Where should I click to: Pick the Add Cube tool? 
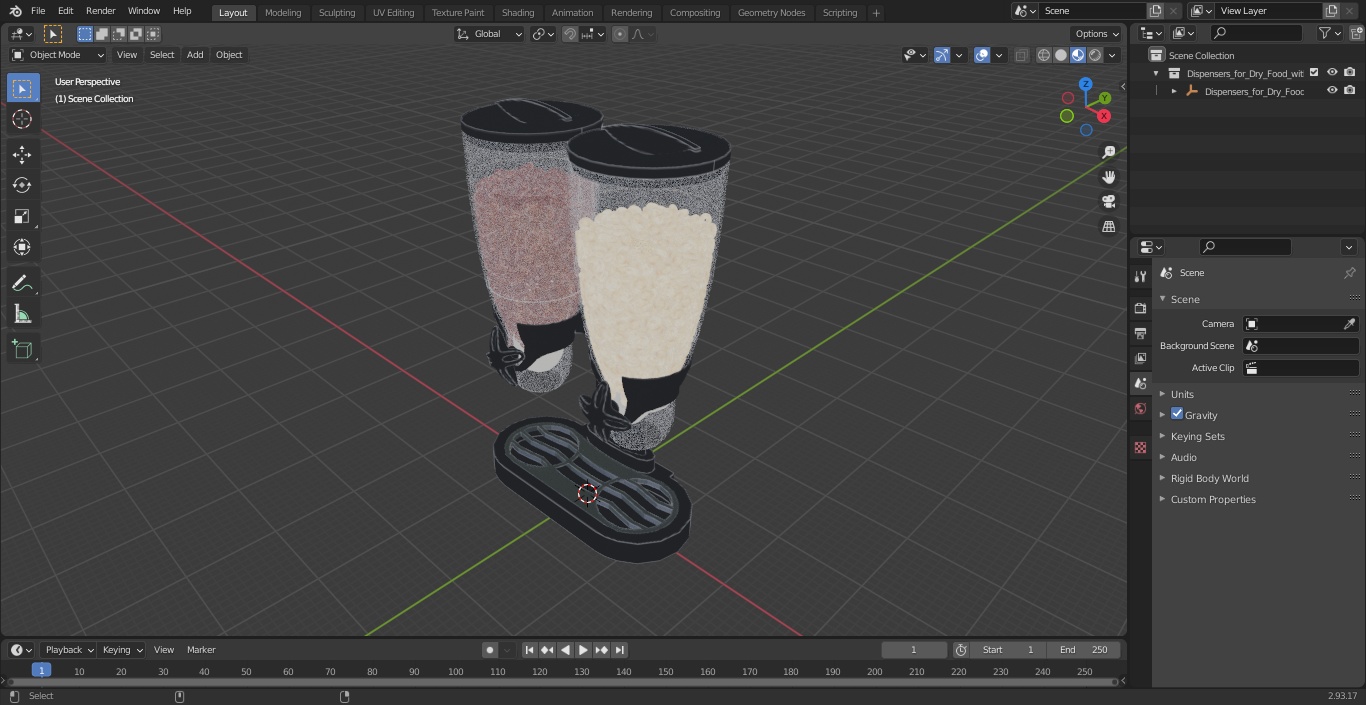22,350
